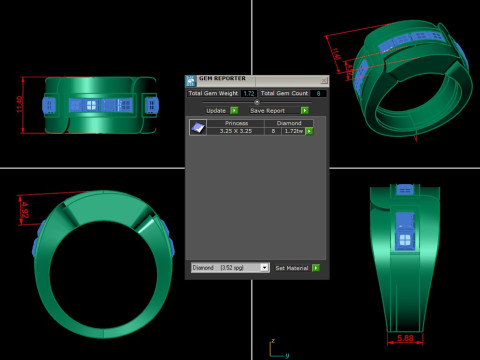Click the Gem Reporter title bar icon
Screen dimensions: 480x360
190,81
